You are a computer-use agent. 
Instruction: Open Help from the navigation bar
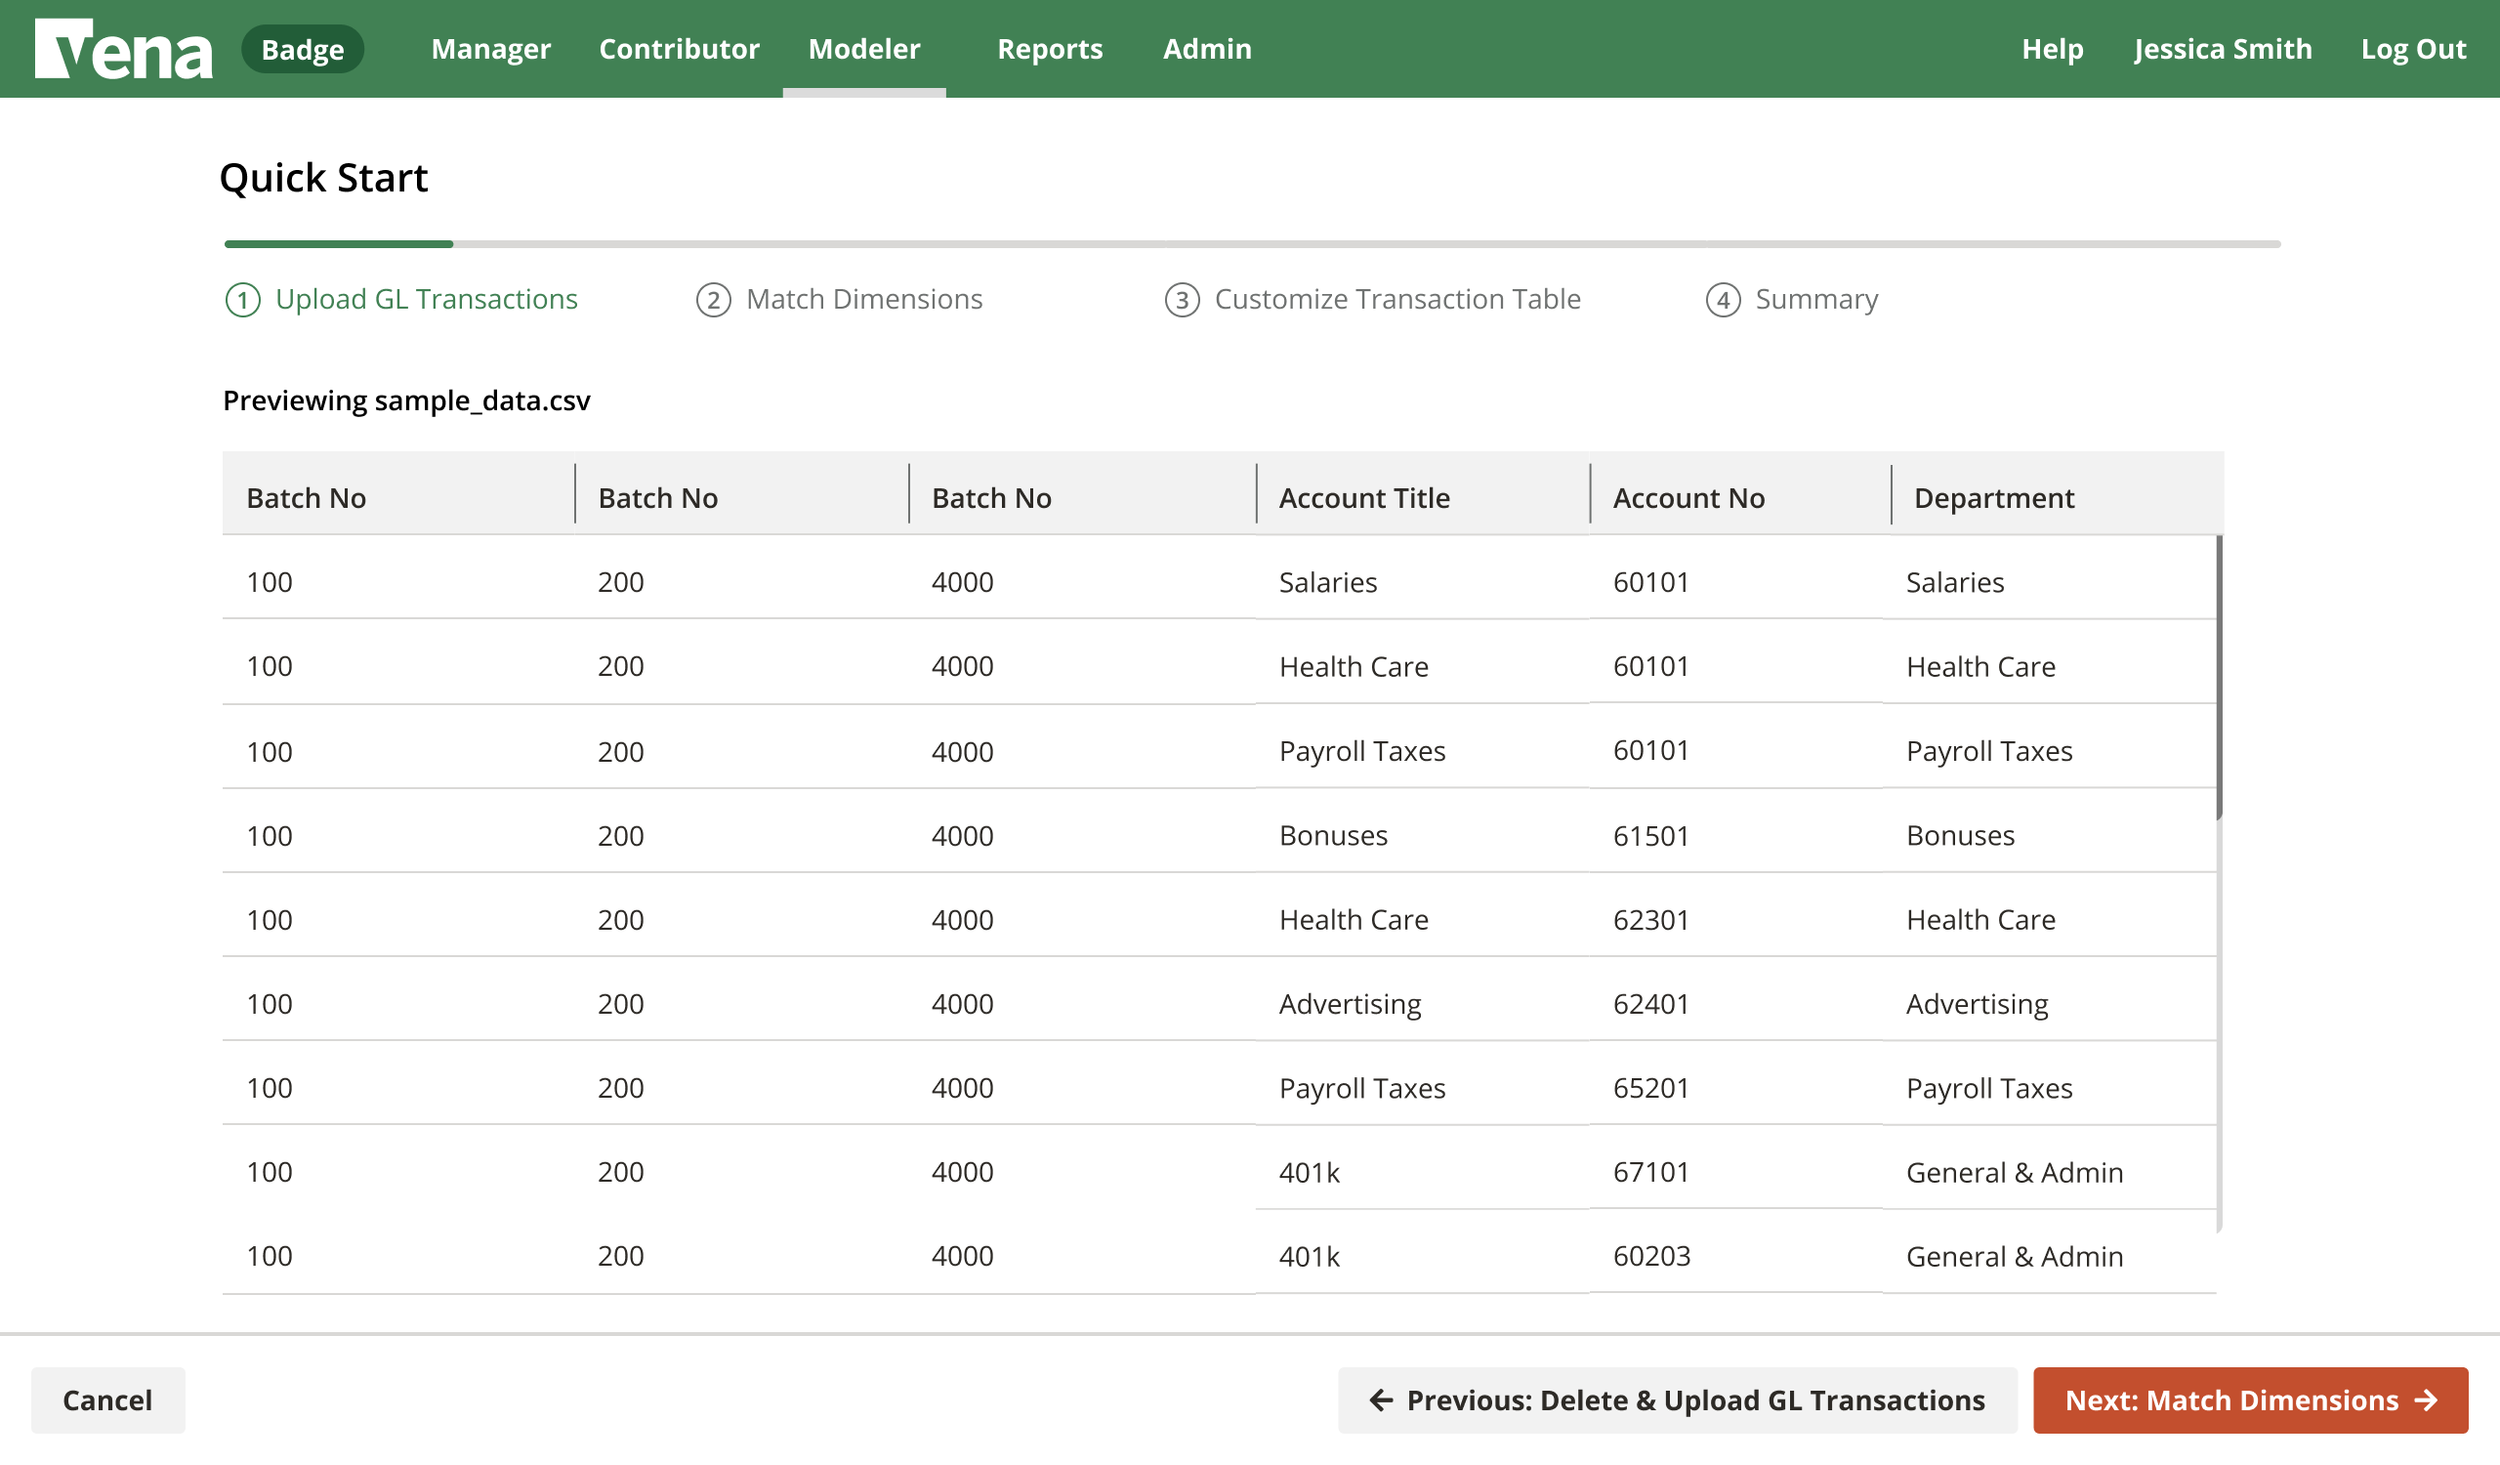(x=2052, y=48)
